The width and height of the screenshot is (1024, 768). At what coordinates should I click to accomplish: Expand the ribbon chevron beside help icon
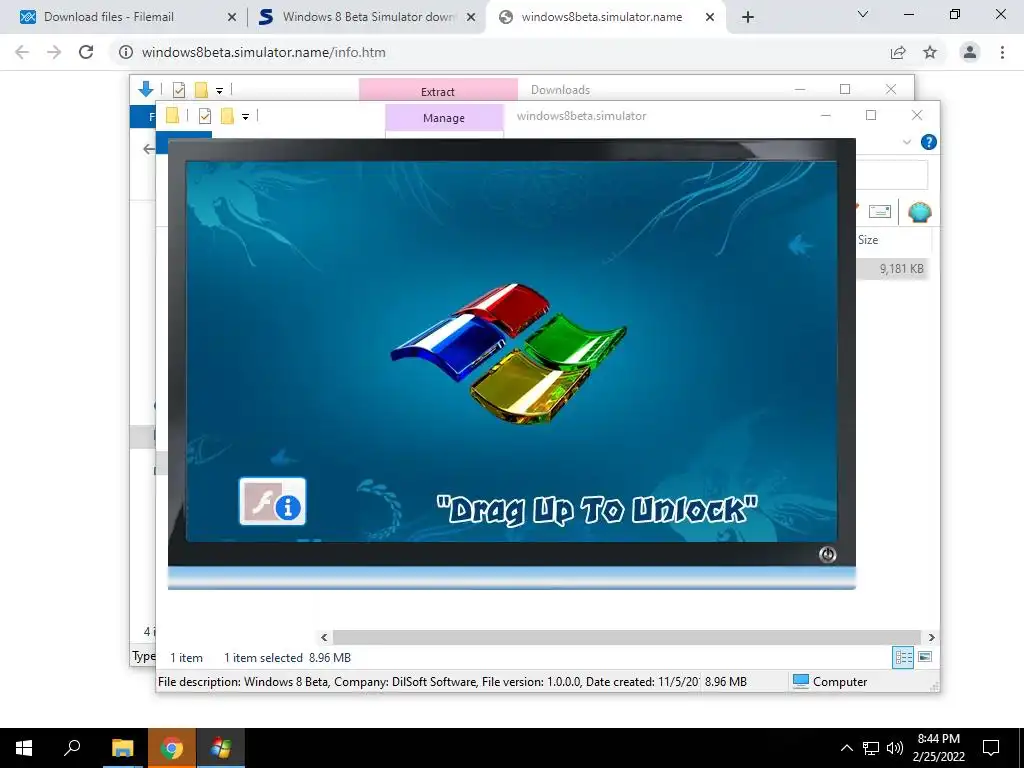(x=906, y=142)
